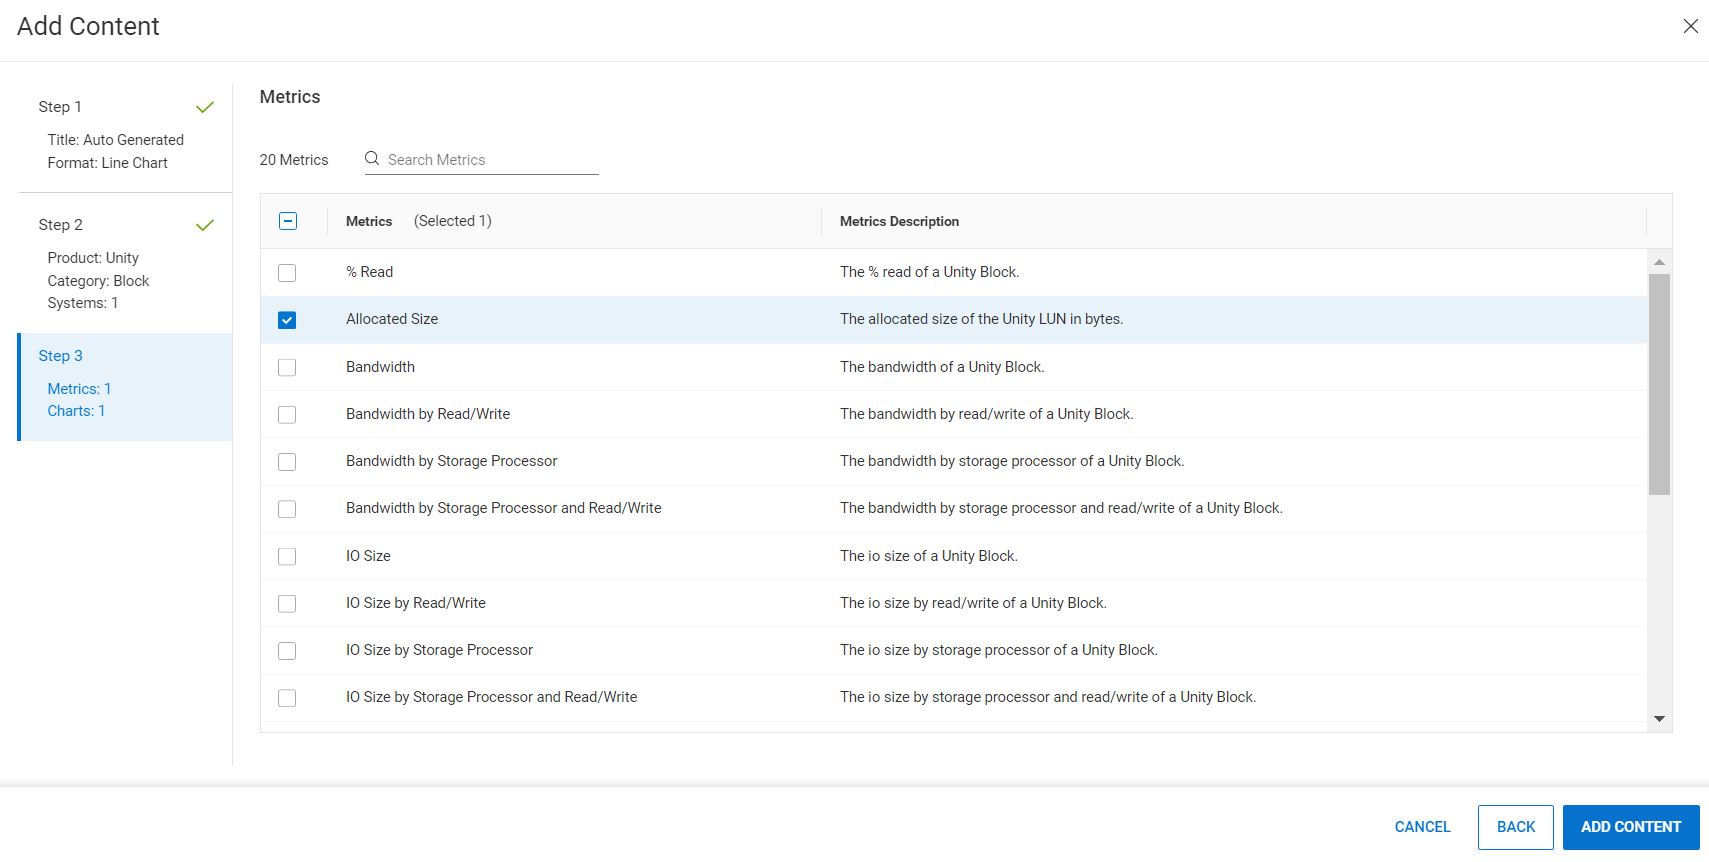This screenshot has width=1709, height=862.
Task: Open Step 2 product selection
Action: 61,225
